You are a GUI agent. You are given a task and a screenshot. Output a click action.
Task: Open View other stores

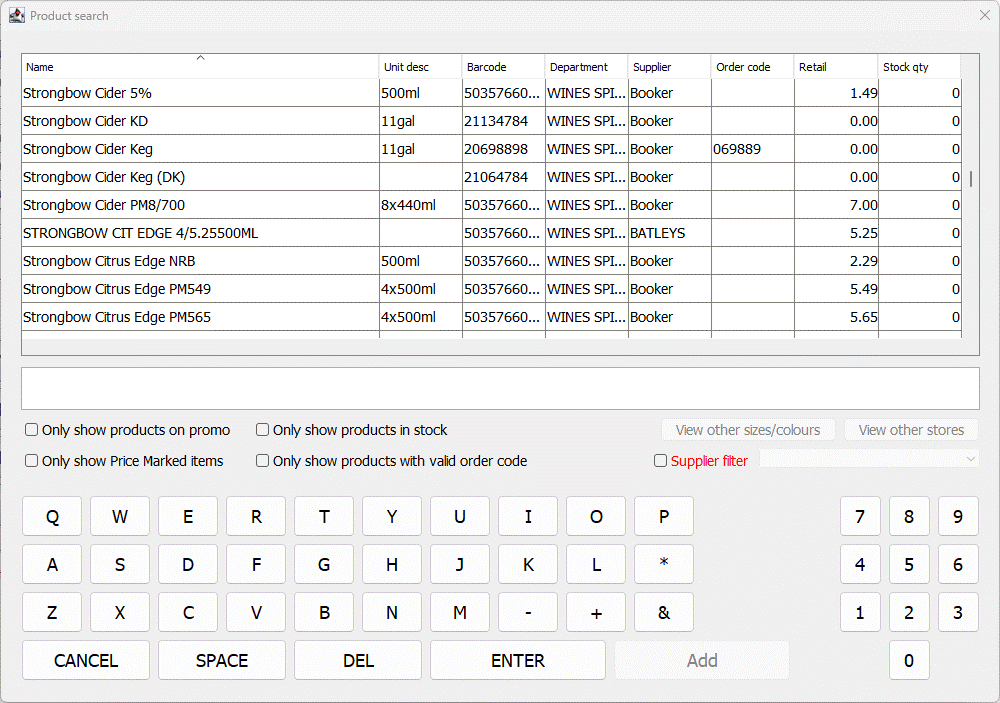tap(911, 430)
